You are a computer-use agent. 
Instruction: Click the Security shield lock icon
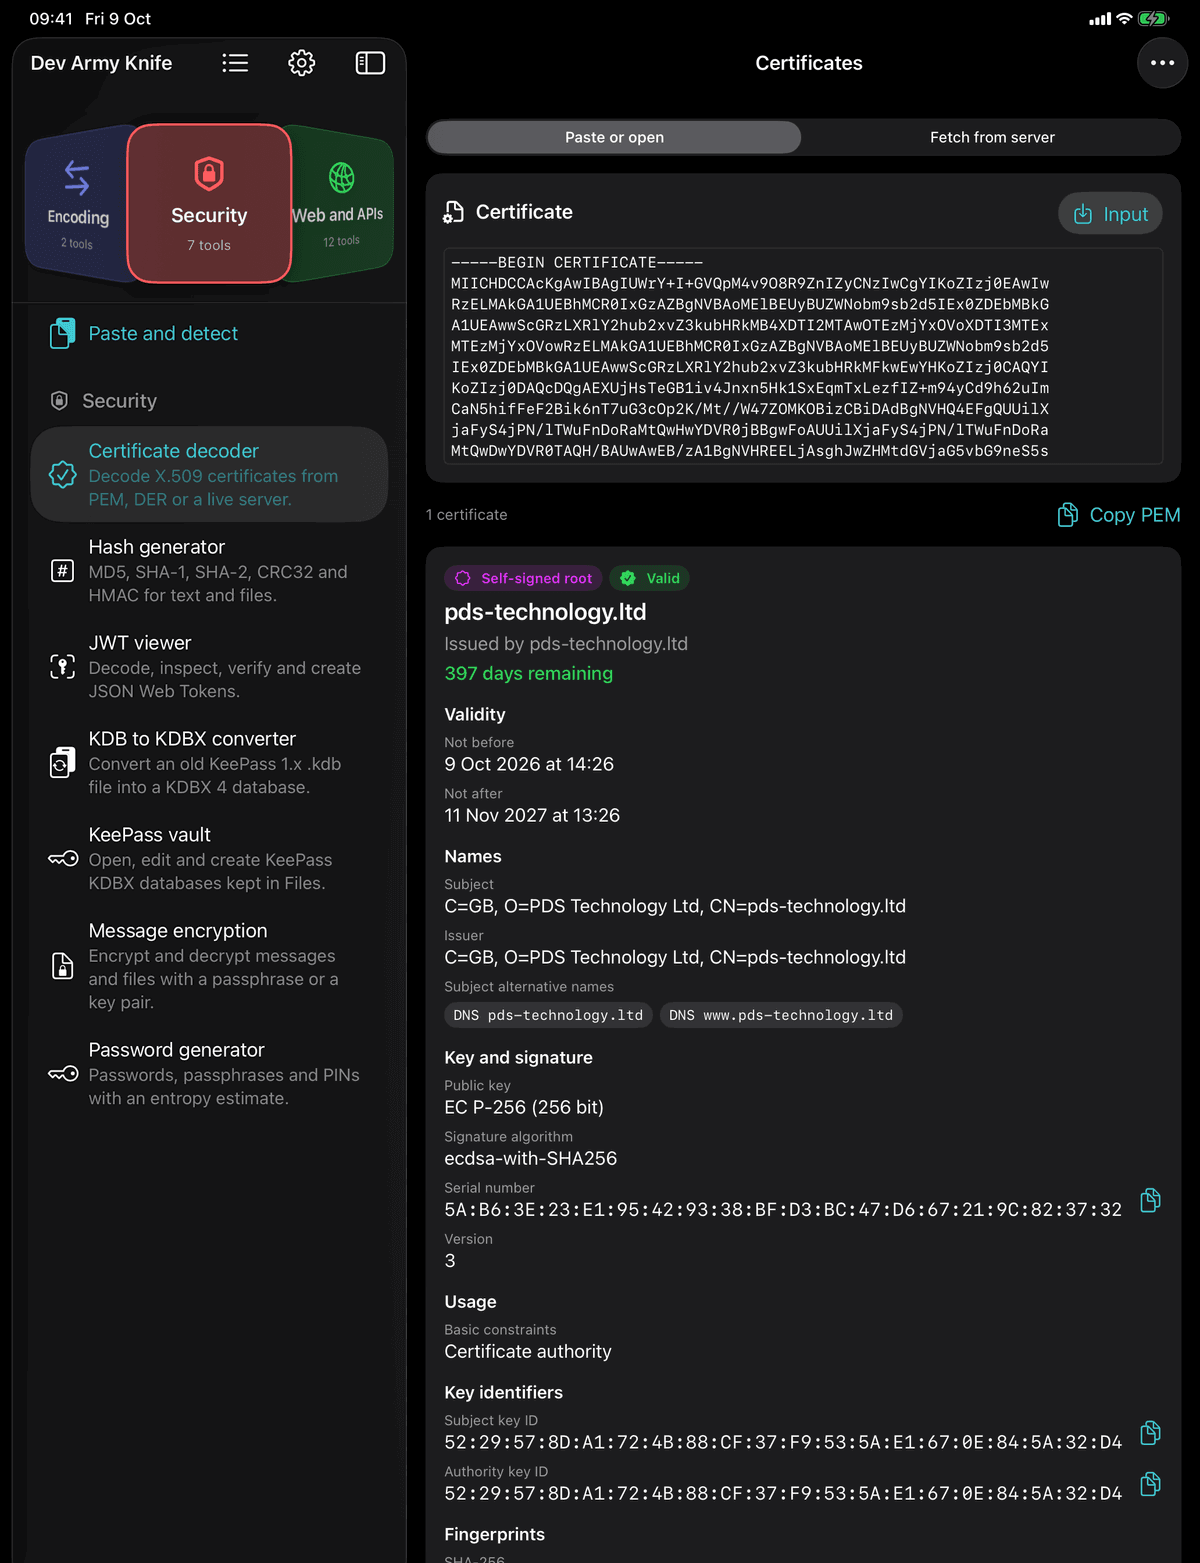(209, 173)
